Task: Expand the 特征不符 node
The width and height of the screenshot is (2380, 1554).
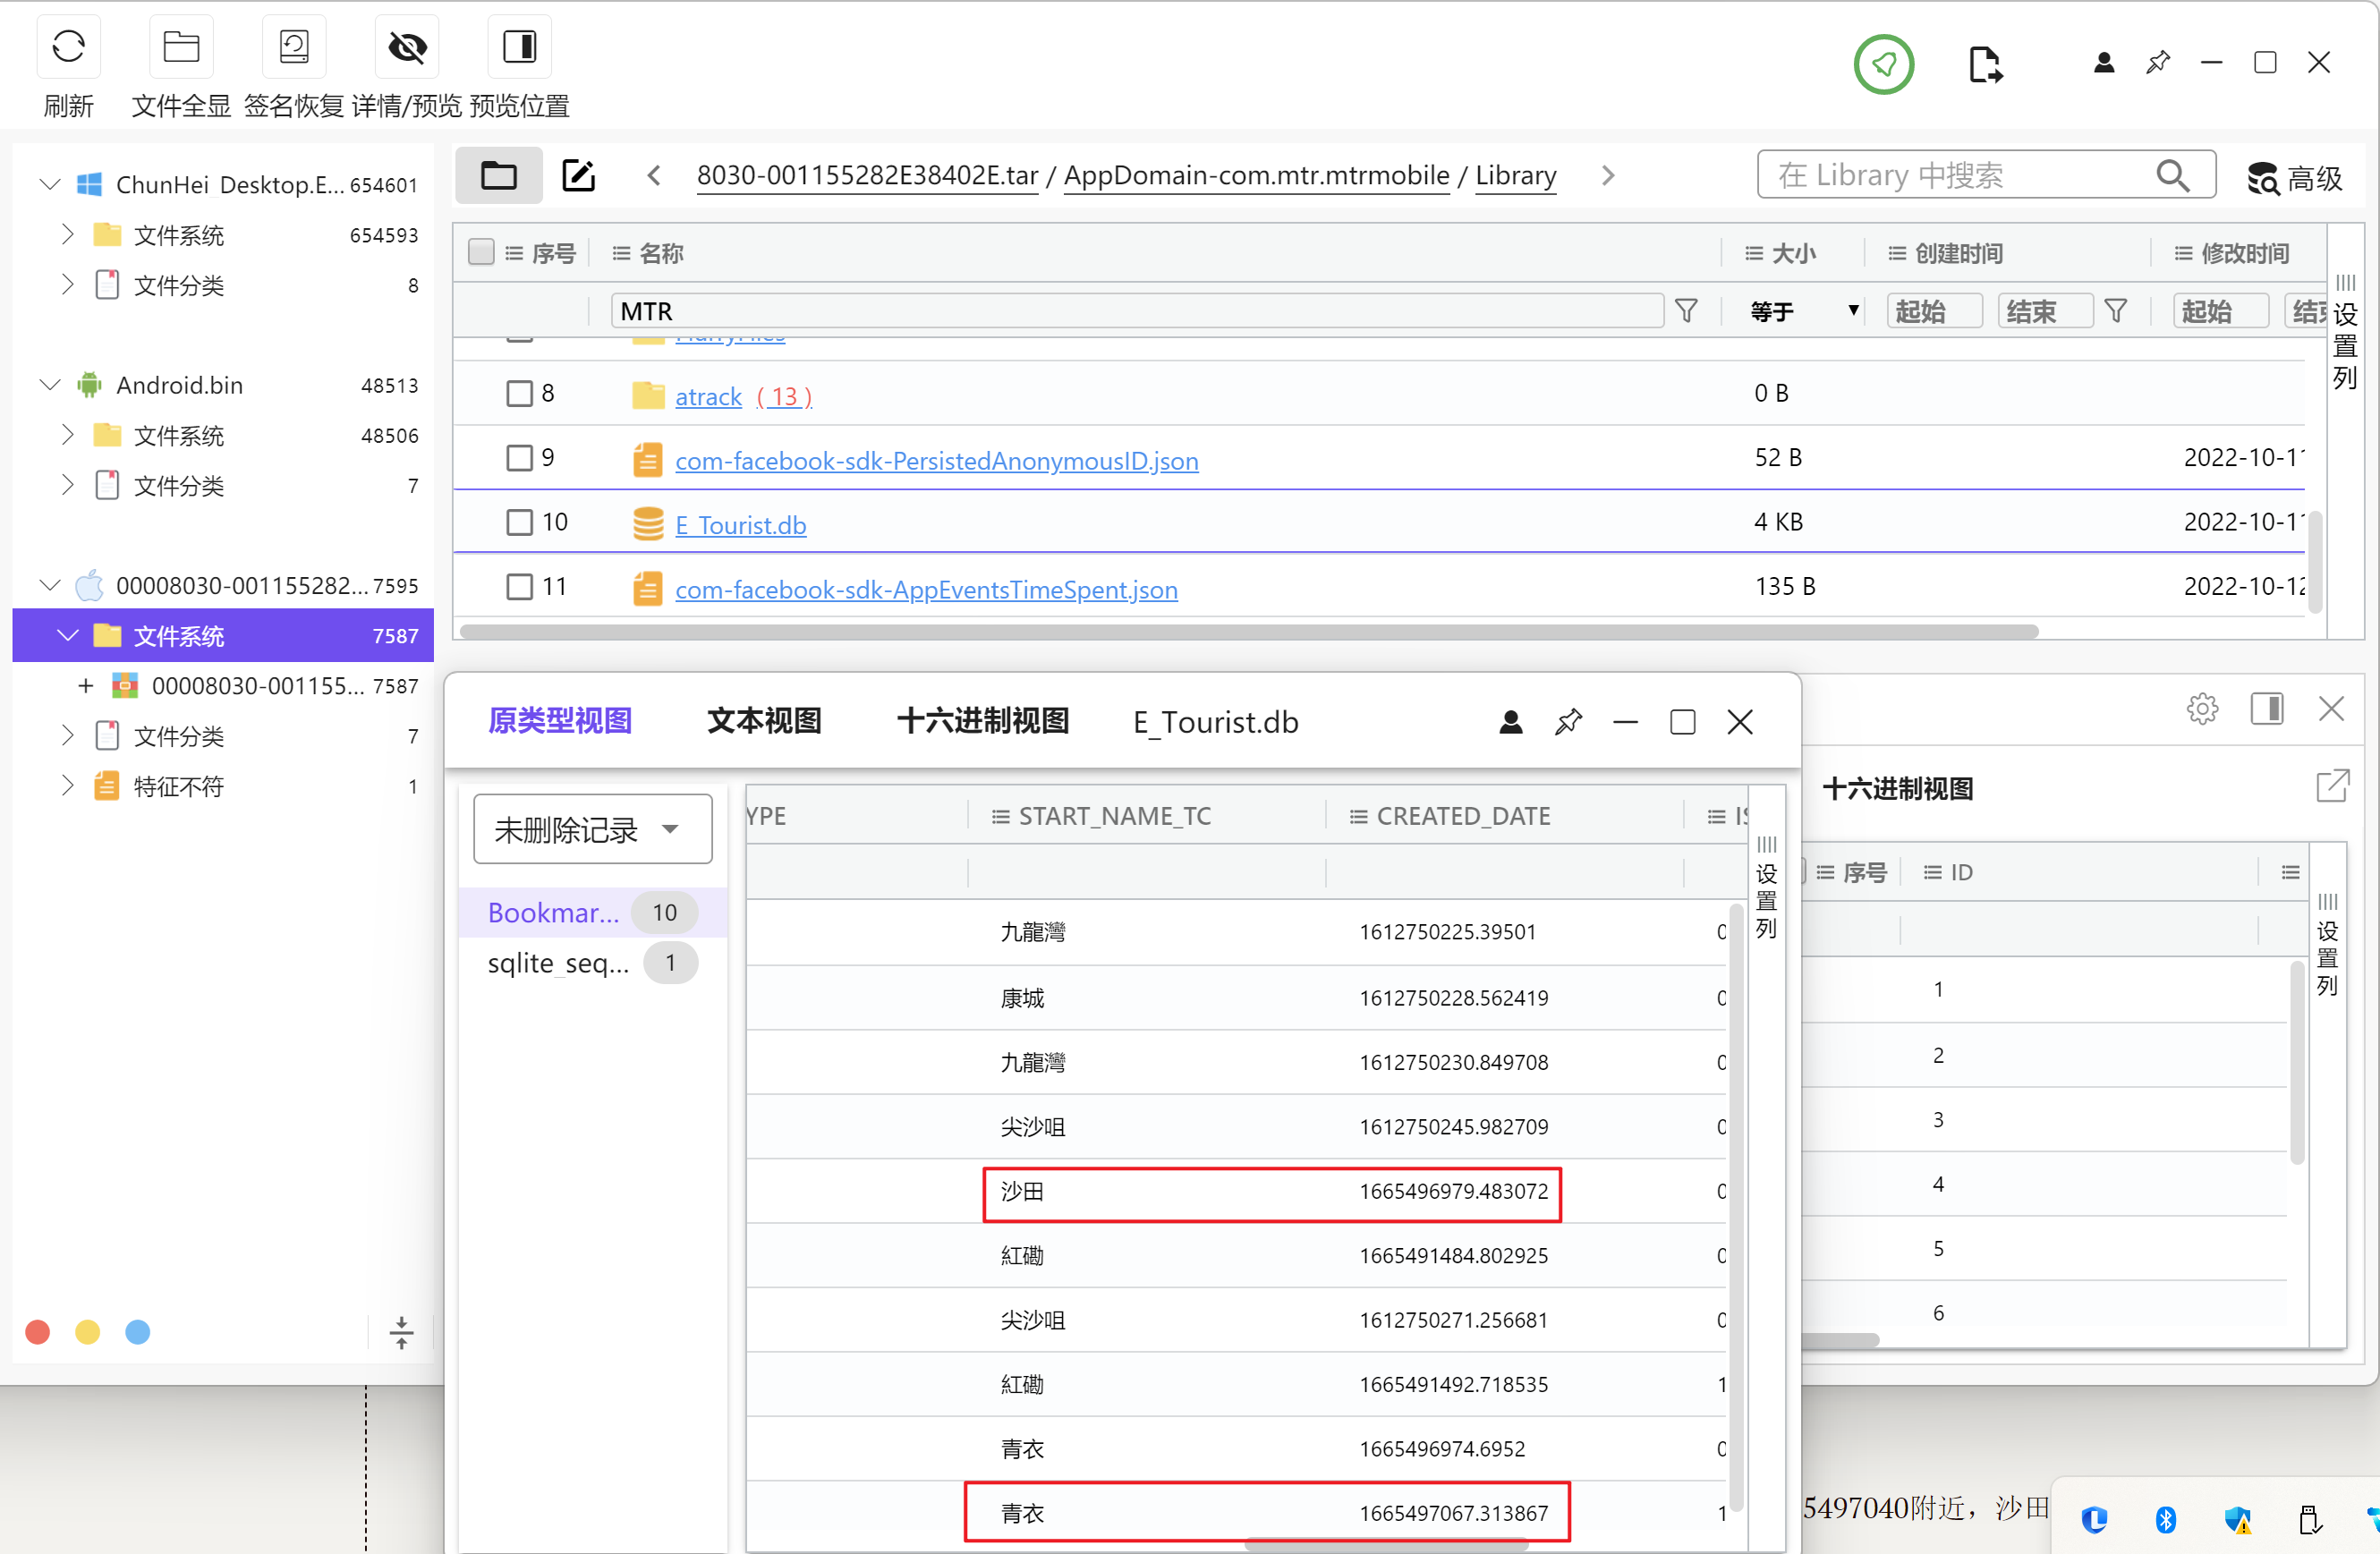Action: coord(67,785)
